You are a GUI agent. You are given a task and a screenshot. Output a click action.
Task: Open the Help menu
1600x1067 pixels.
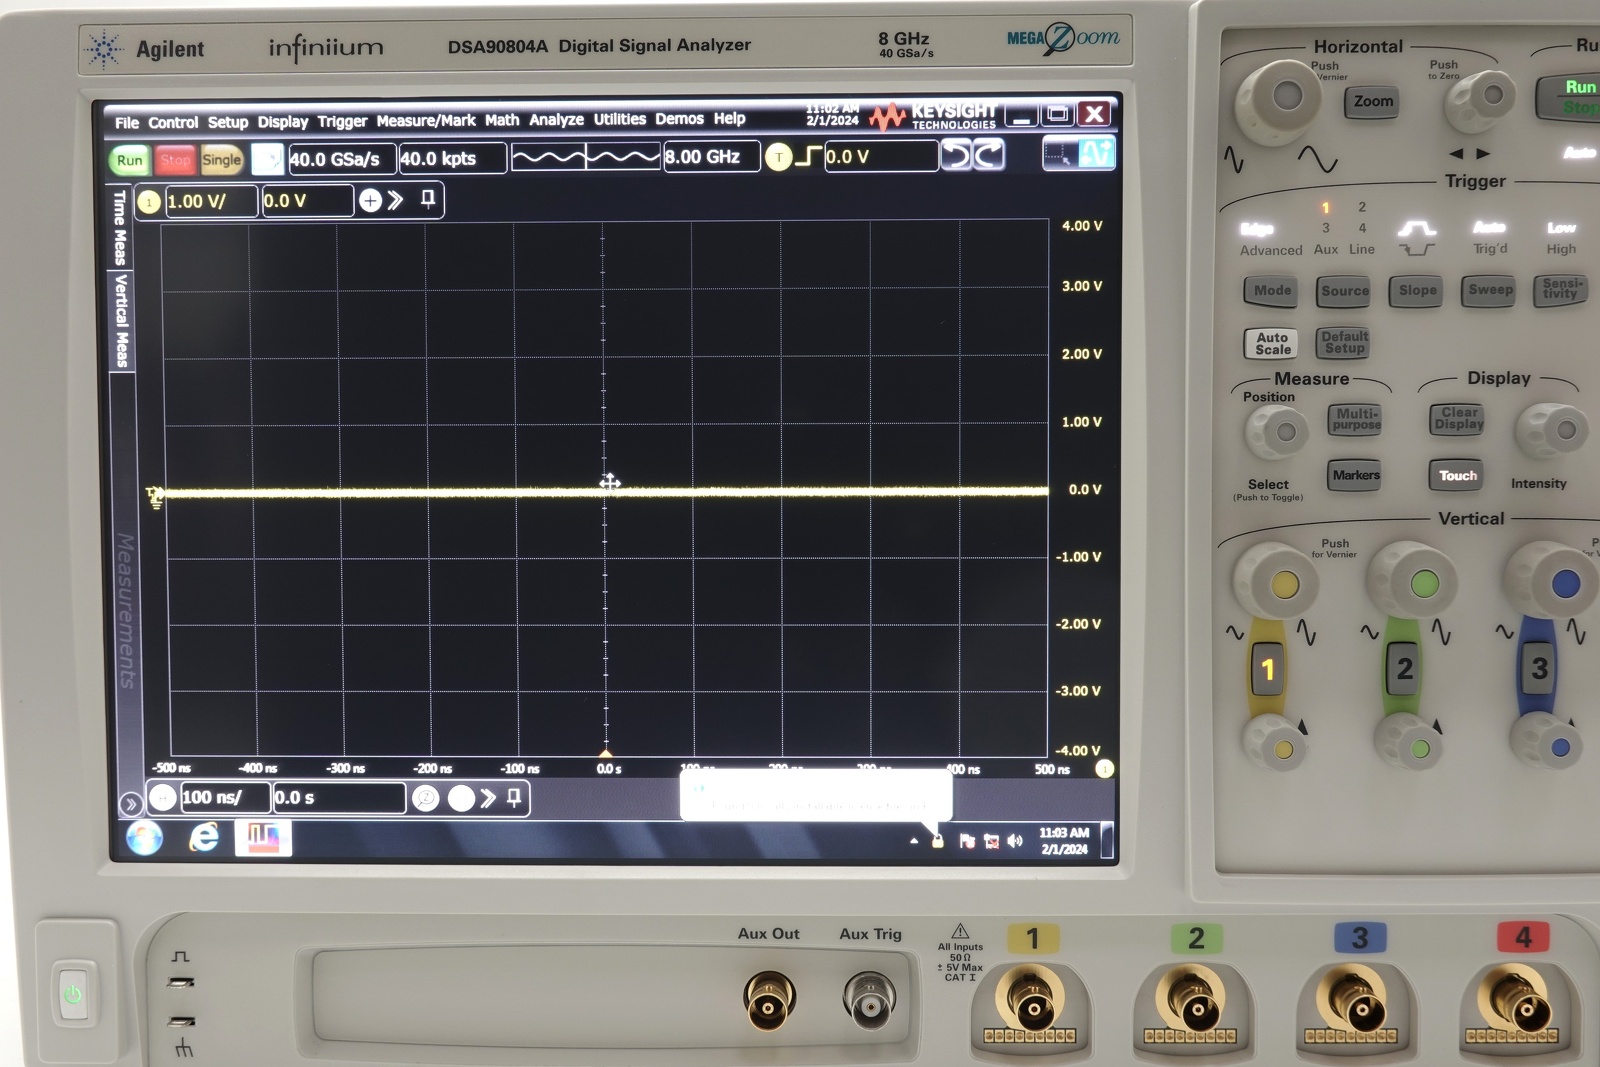click(729, 118)
